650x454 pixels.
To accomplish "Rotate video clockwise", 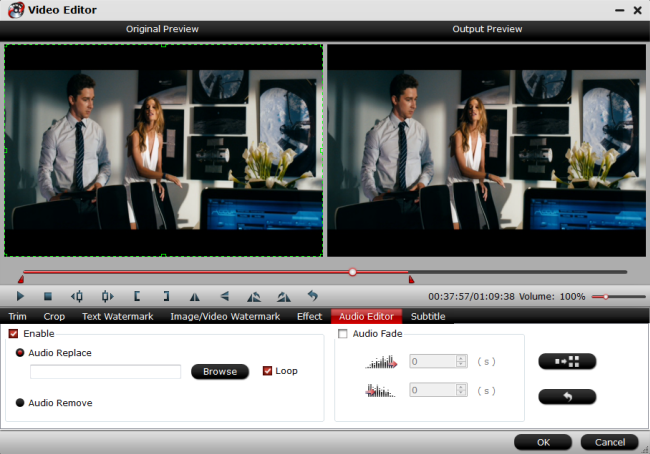I will click(x=284, y=296).
